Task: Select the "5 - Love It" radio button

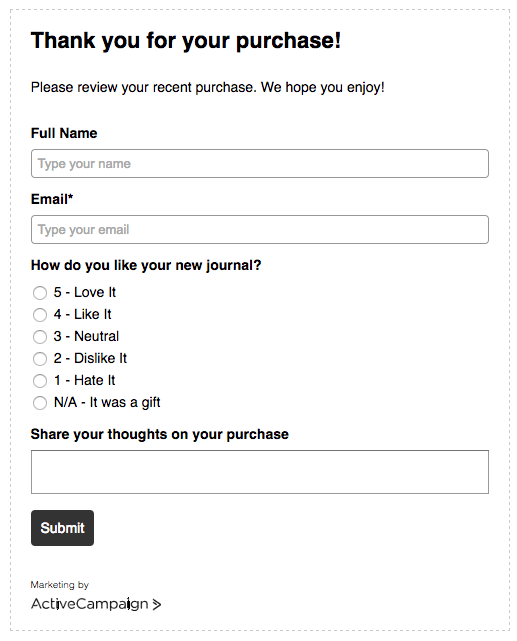Action: click(x=40, y=293)
